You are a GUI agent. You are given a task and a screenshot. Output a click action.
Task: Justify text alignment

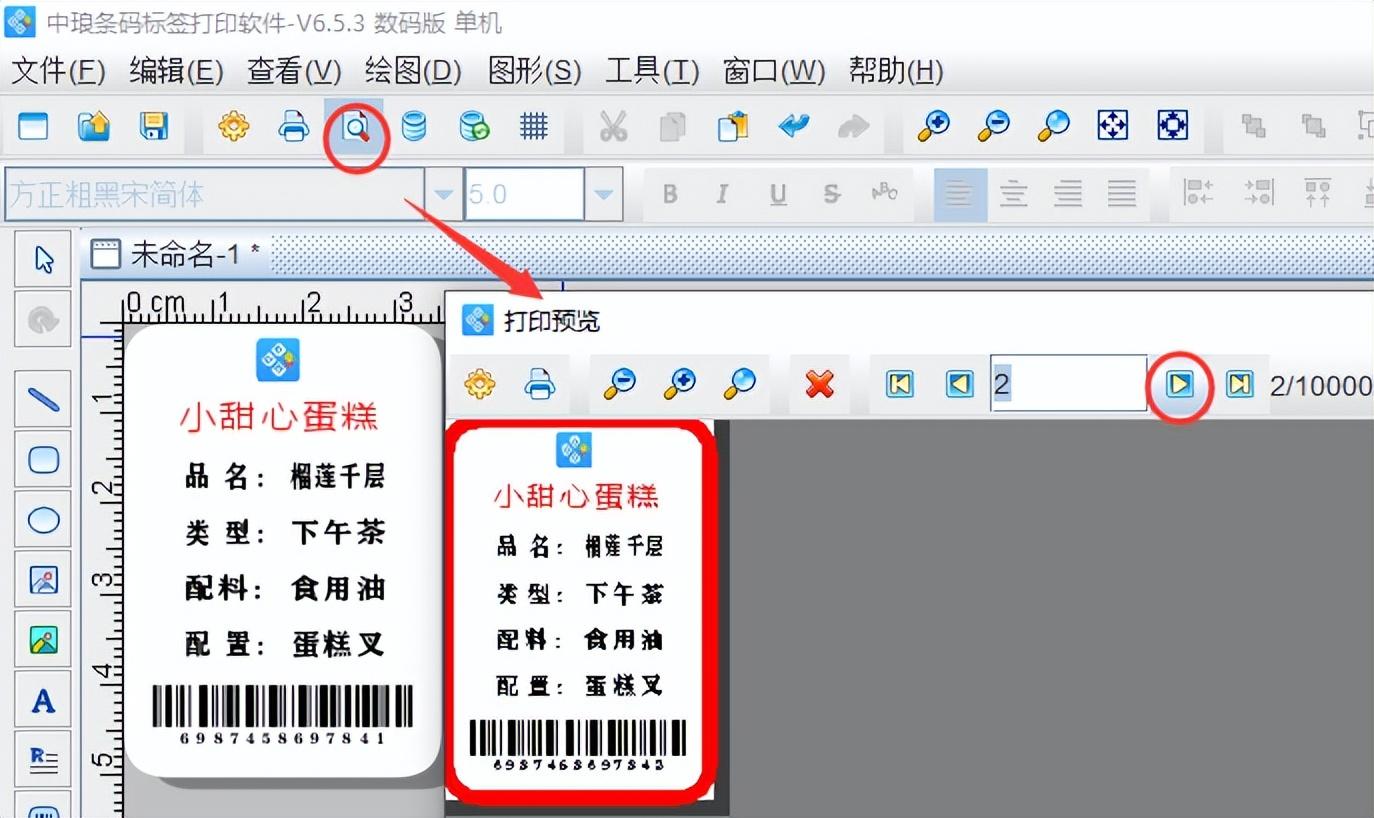[x=1122, y=194]
